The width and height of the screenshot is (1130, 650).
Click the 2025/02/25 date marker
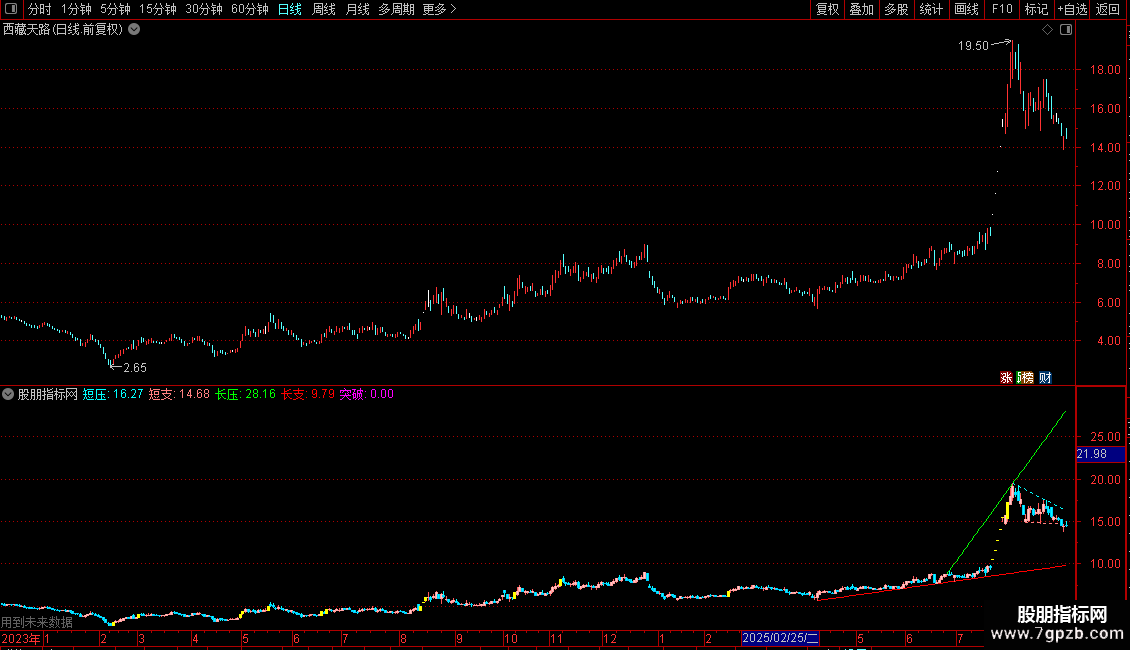780,638
